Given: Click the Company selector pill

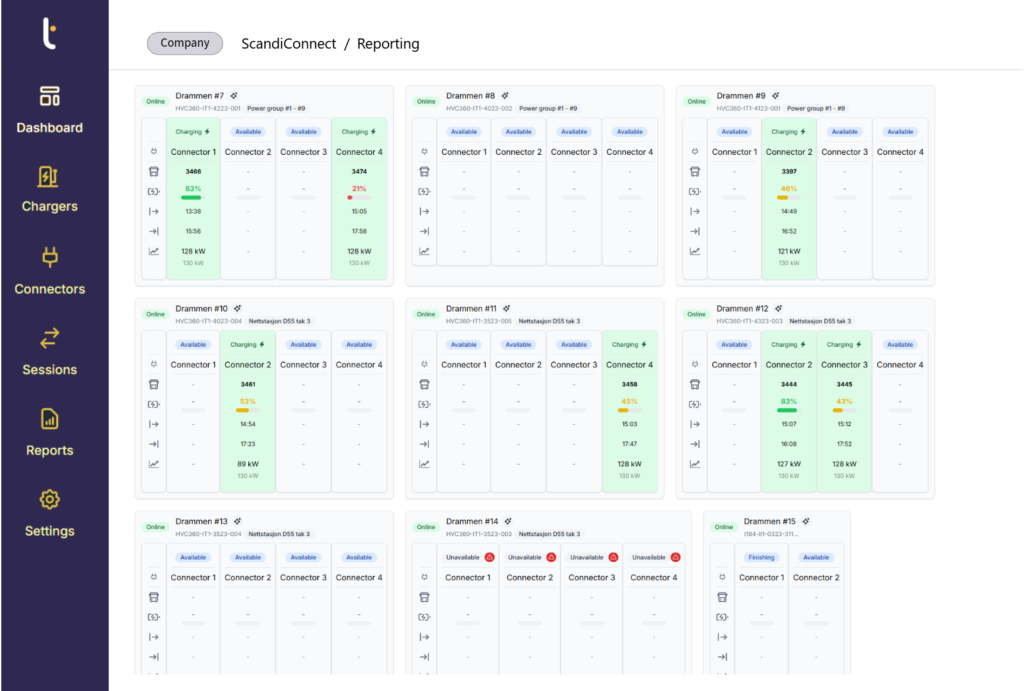Looking at the screenshot, I should 185,43.
